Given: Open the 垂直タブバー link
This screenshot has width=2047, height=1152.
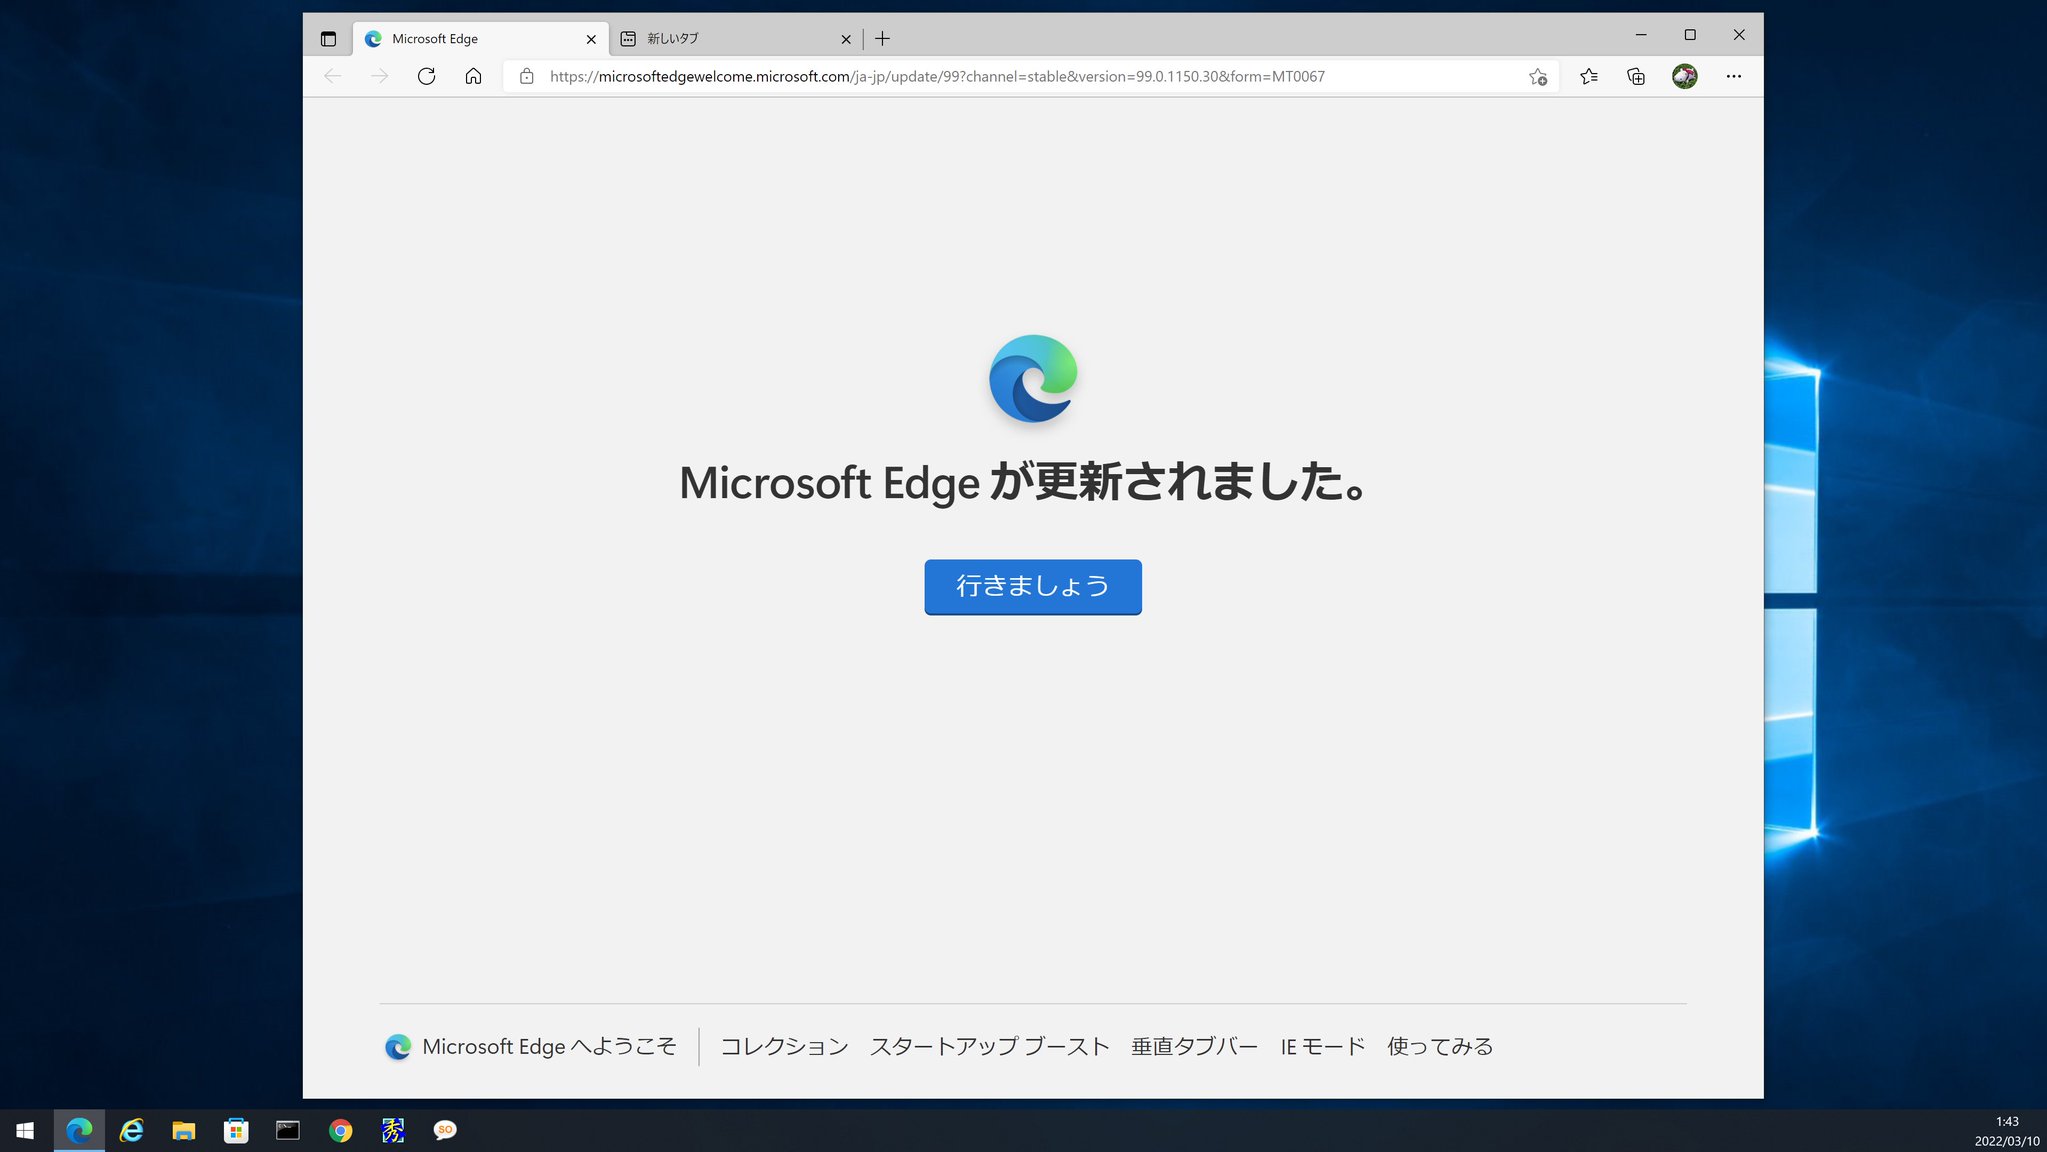Looking at the screenshot, I should [x=1194, y=1046].
